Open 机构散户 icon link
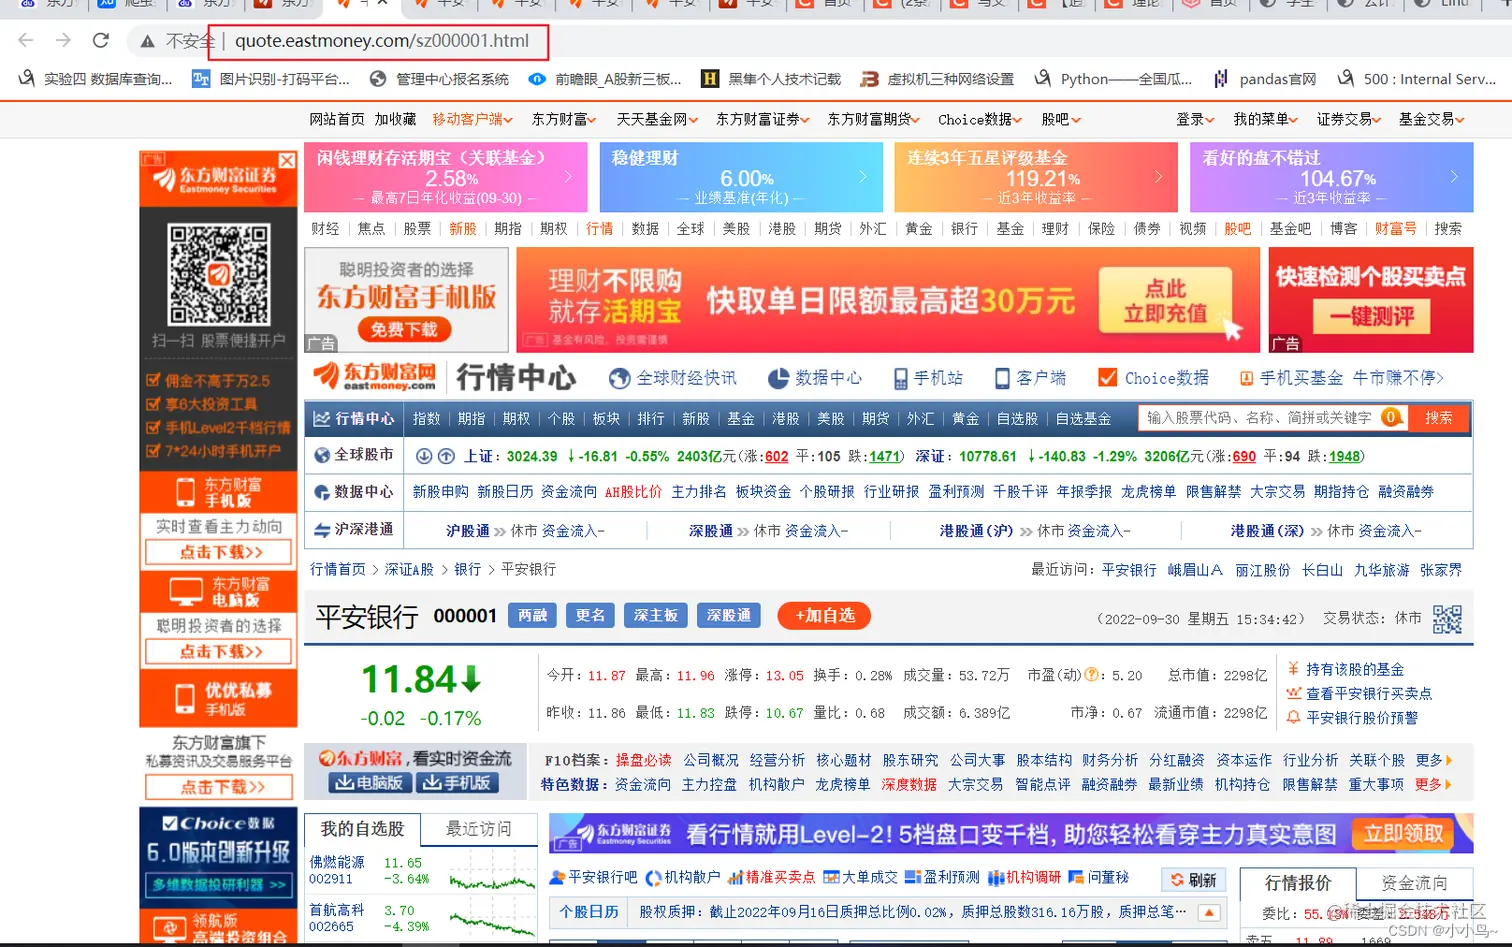 tap(682, 877)
